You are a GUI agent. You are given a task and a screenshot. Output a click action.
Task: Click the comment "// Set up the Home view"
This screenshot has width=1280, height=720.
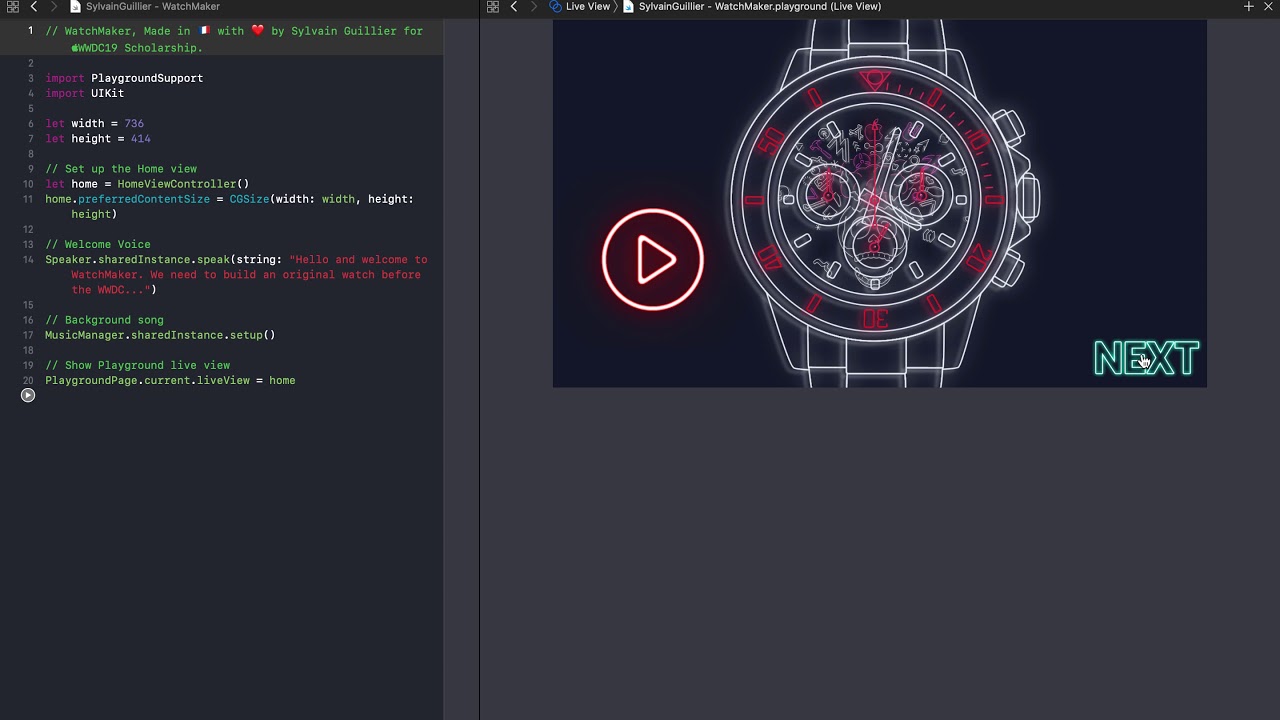tap(121, 169)
